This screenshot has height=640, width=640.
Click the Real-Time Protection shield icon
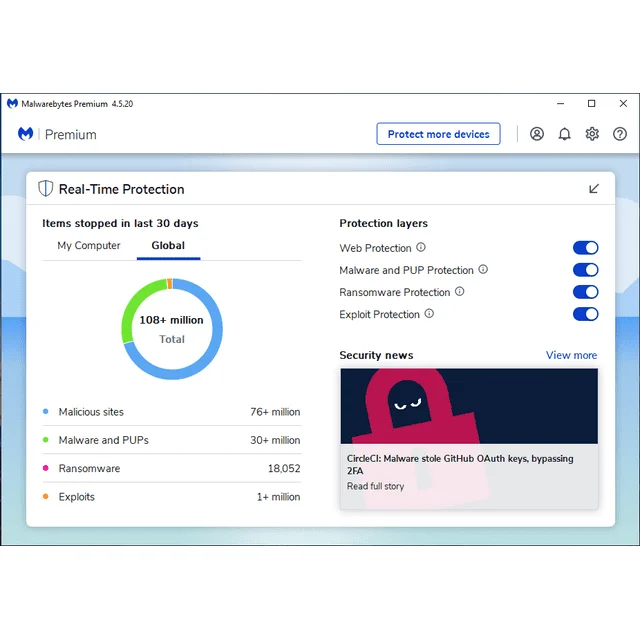pyautogui.click(x=45, y=189)
